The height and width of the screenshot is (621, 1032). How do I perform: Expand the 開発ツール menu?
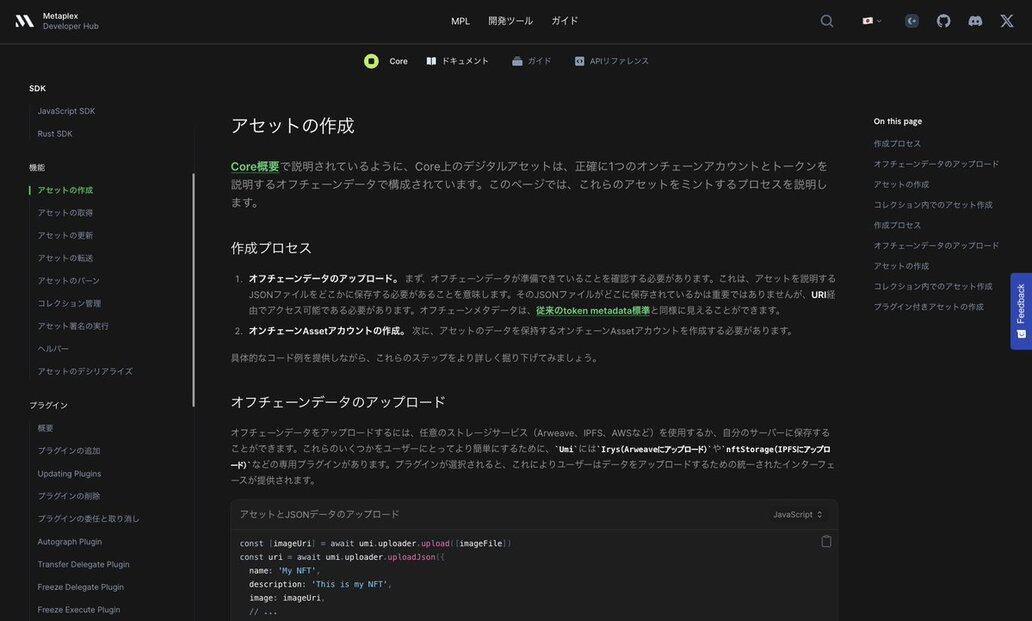coord(510,21)
